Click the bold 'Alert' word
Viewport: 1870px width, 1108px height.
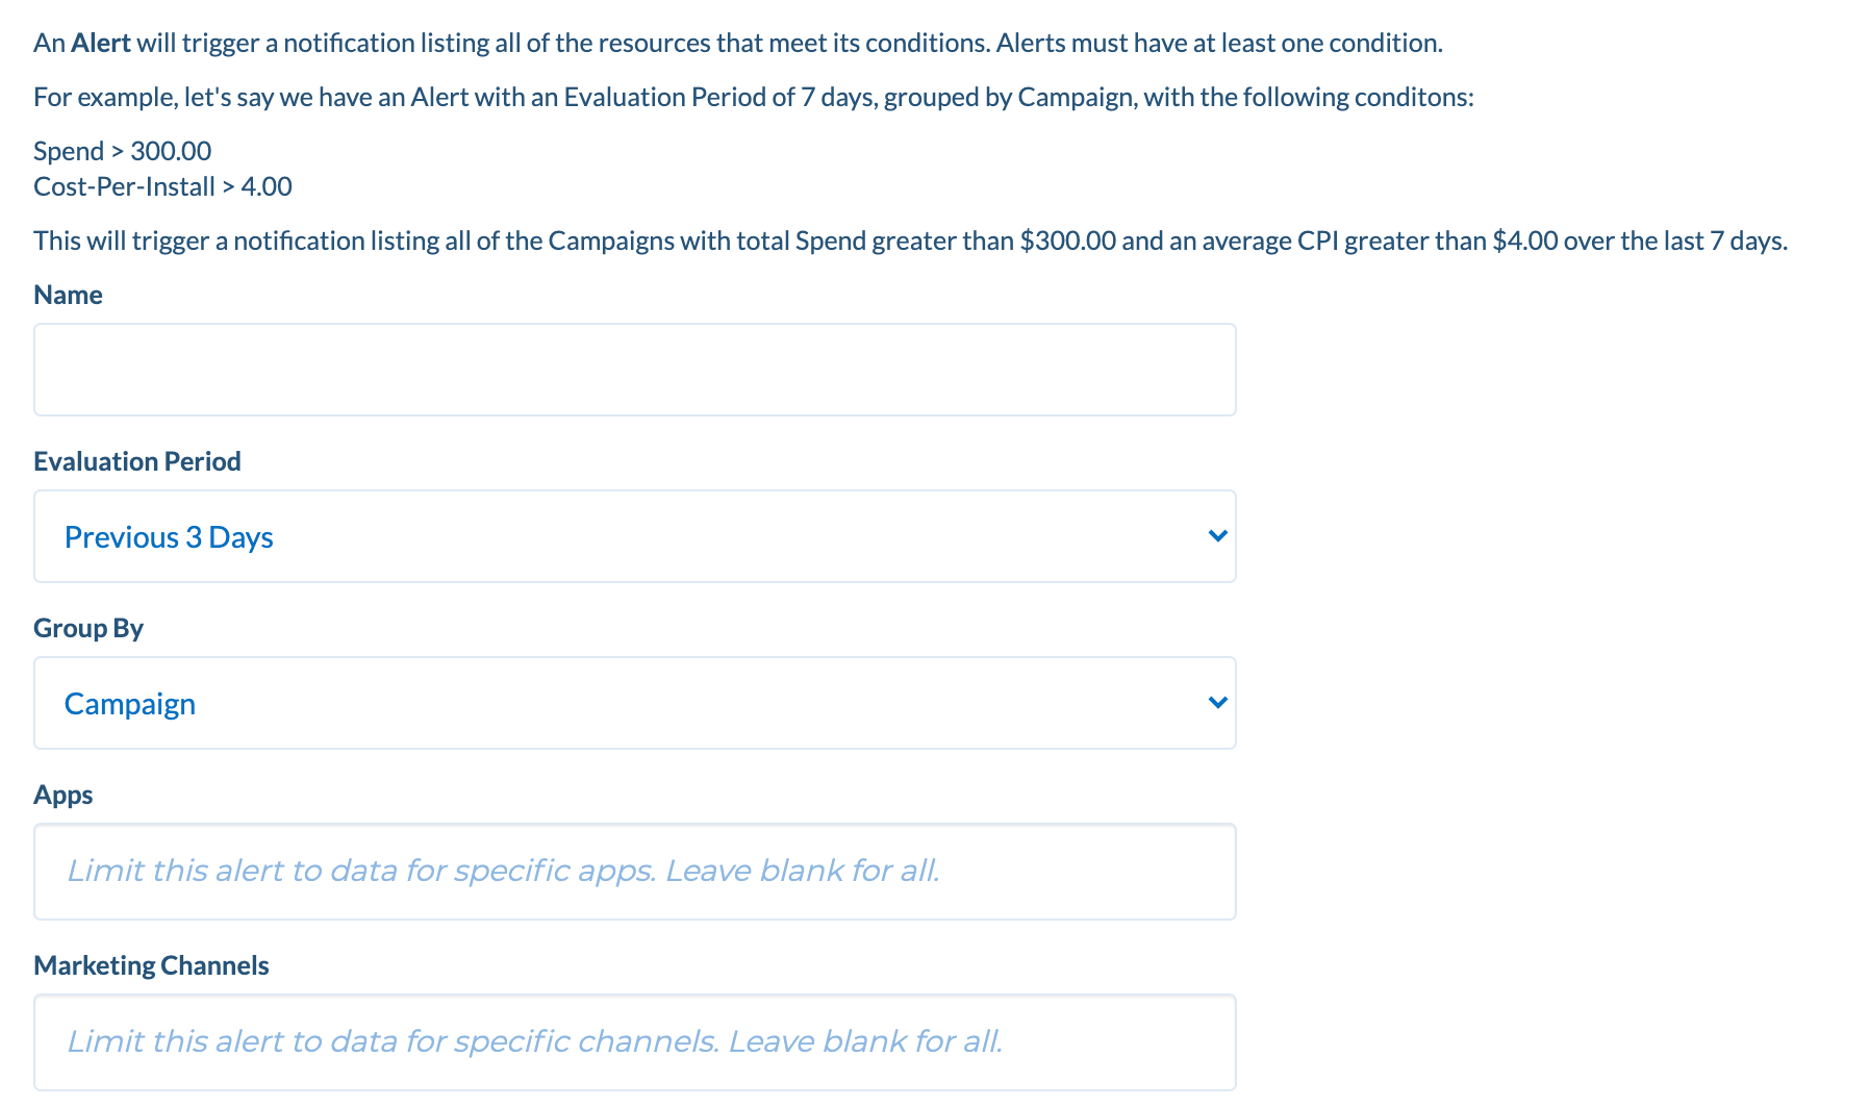101,43
